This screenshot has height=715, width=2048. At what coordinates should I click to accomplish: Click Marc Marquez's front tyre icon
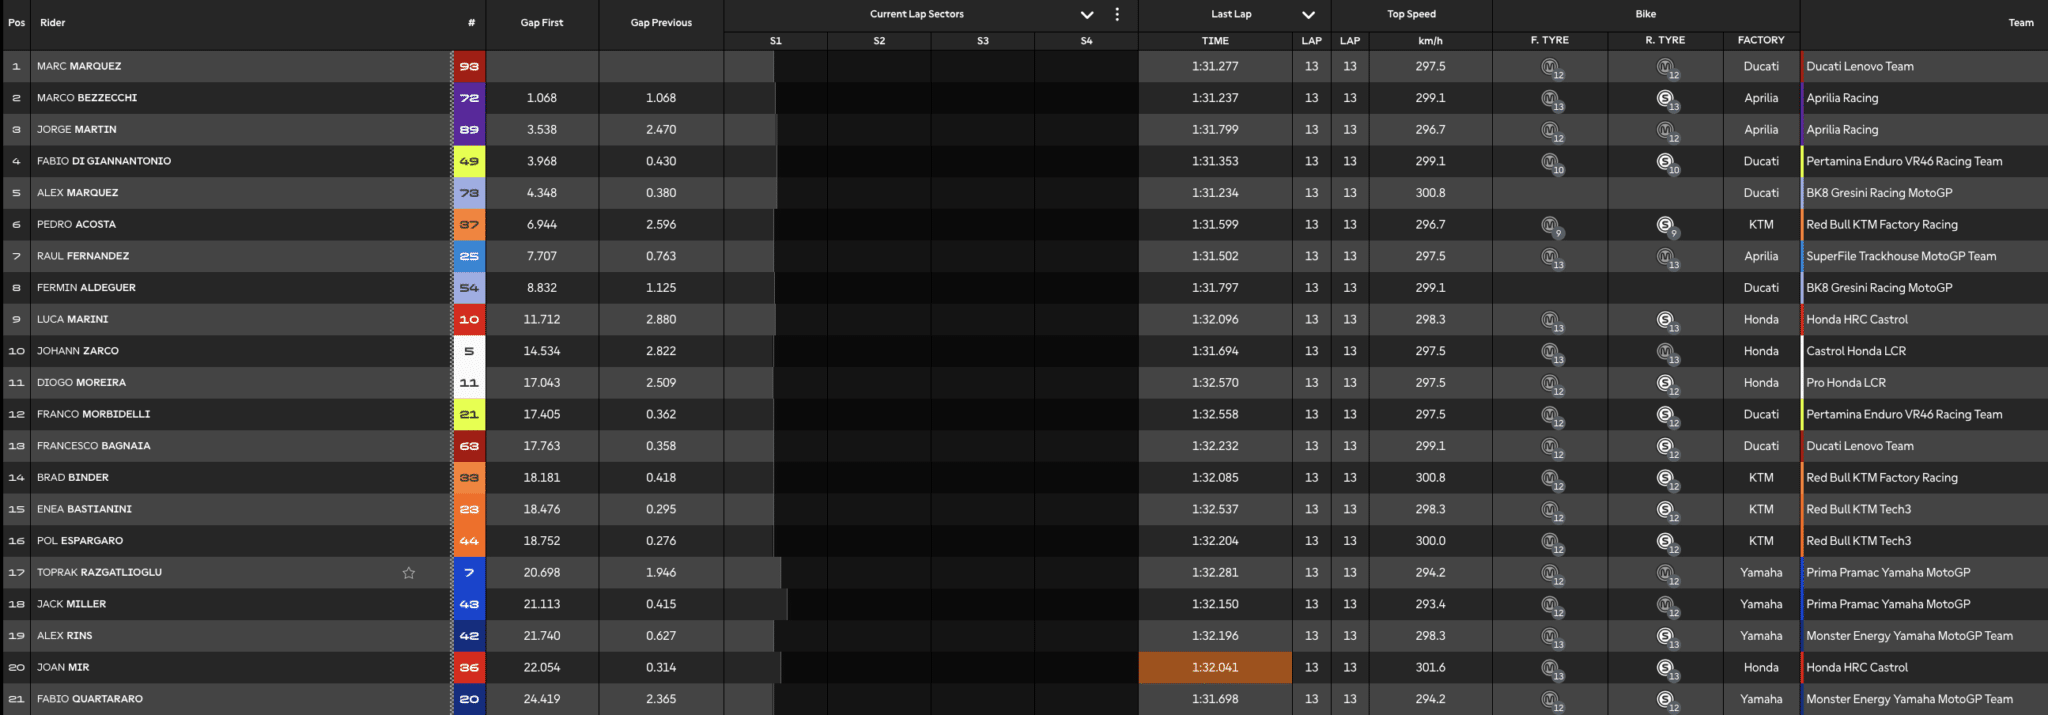(x=1551, y=68)
